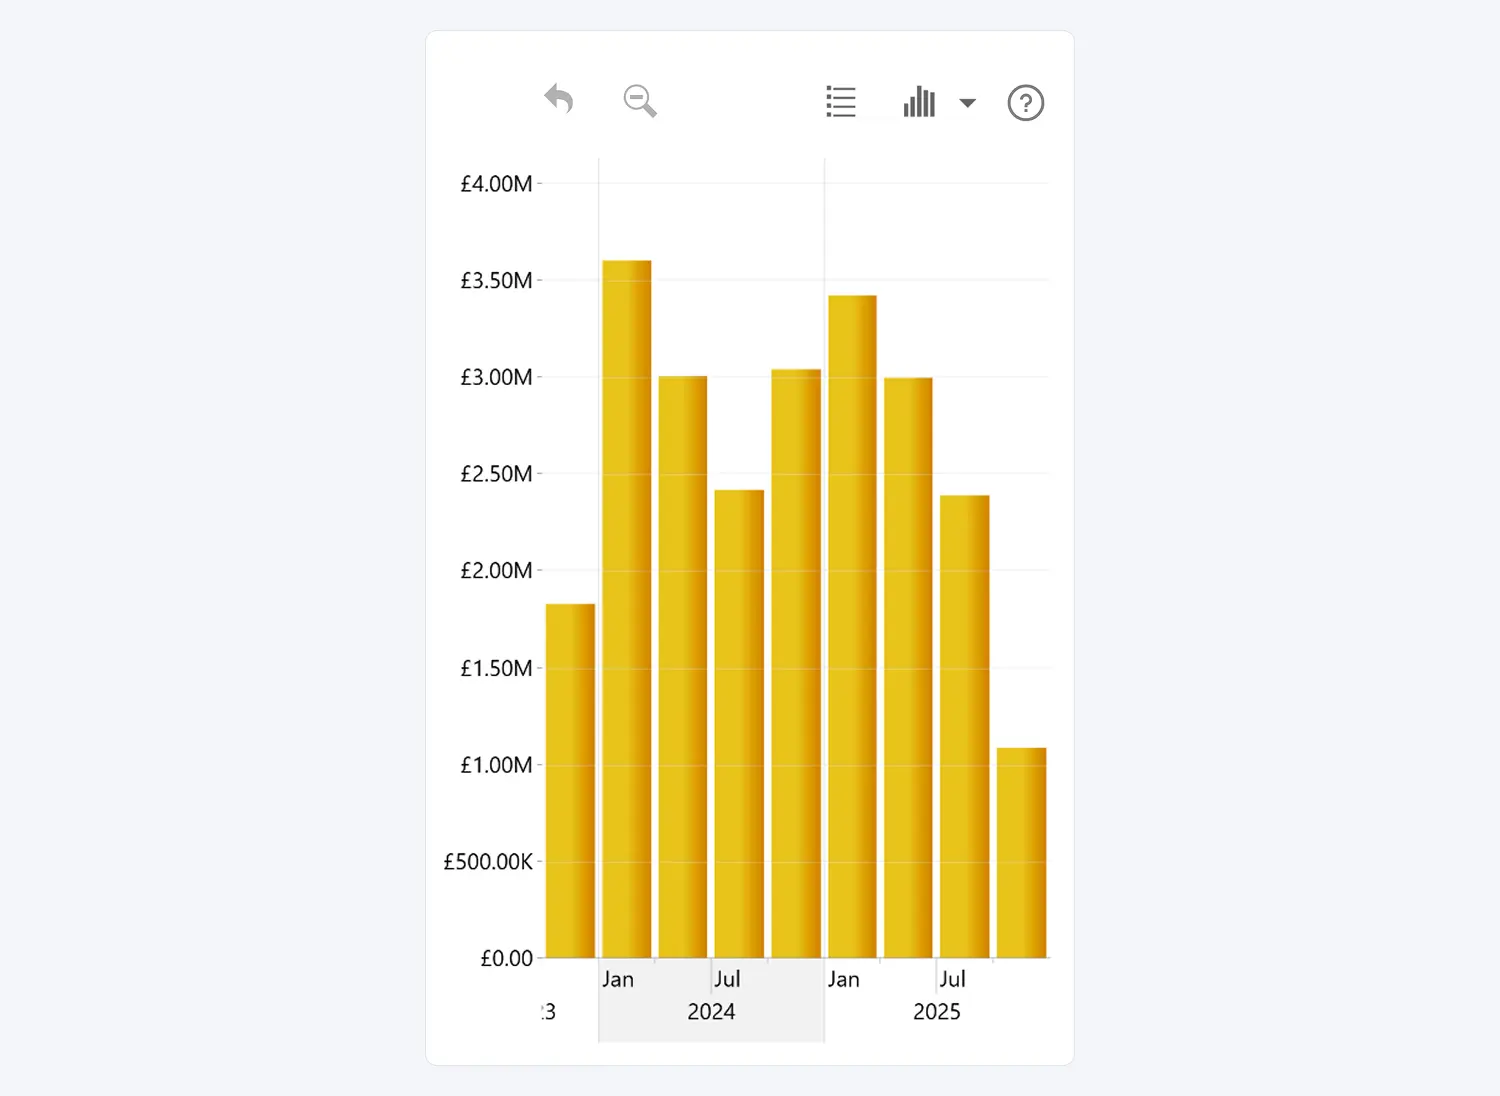Click the undo arrow icon
This screenshot has height=1096, width=1500.
coord(559,100)
